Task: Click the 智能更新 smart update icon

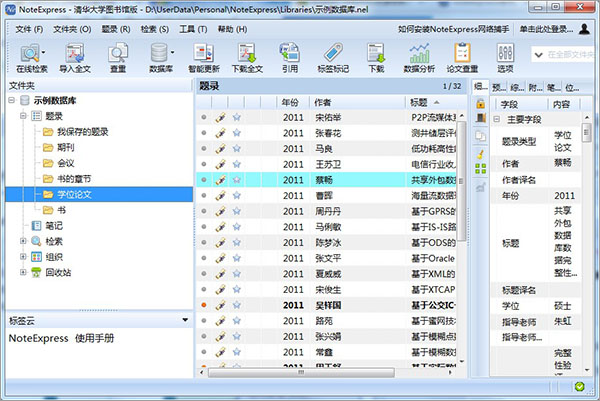Action: [x=204, y=58]
